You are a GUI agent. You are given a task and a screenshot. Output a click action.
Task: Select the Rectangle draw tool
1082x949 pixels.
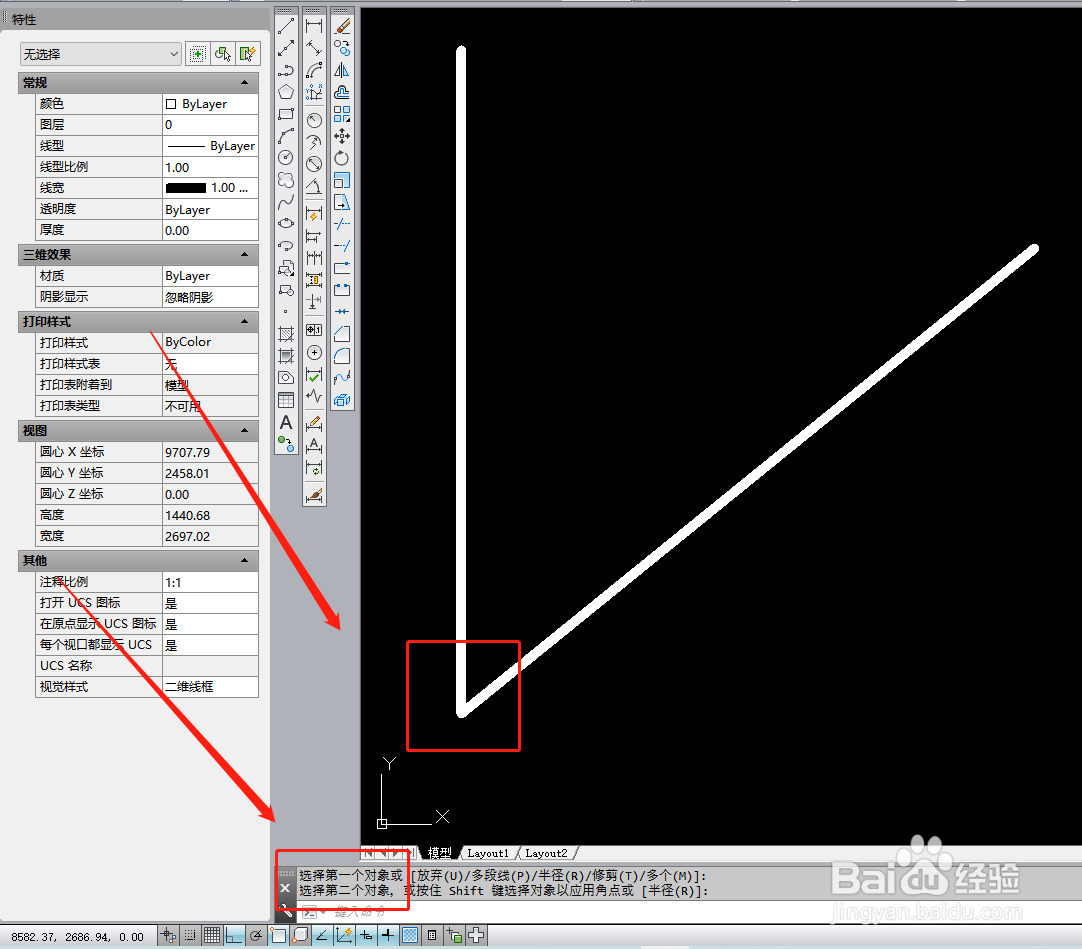pyautogui.click(x=286, y=114)
